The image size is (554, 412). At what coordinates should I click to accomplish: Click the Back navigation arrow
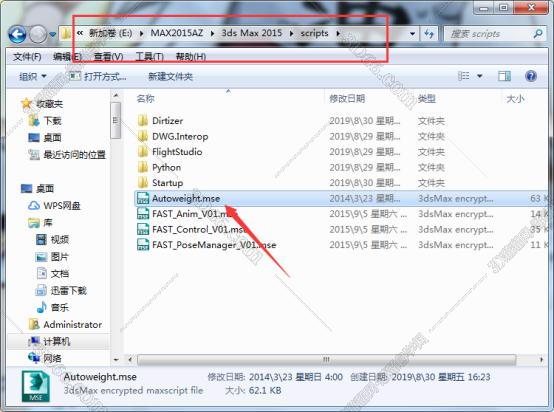tap(17, 34)
